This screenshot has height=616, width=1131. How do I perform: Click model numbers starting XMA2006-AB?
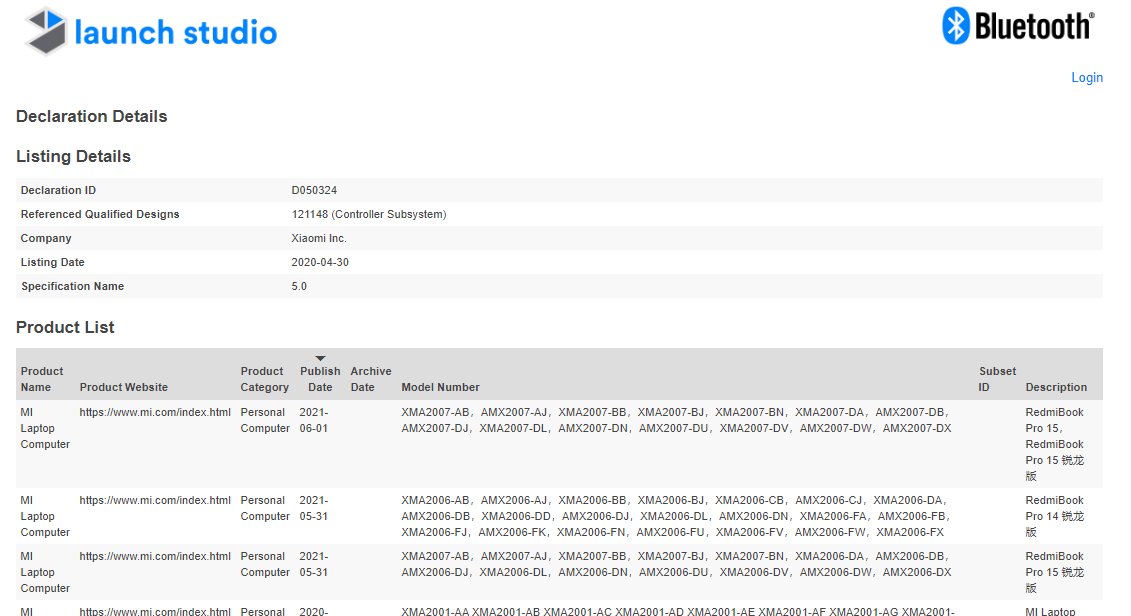675,516
